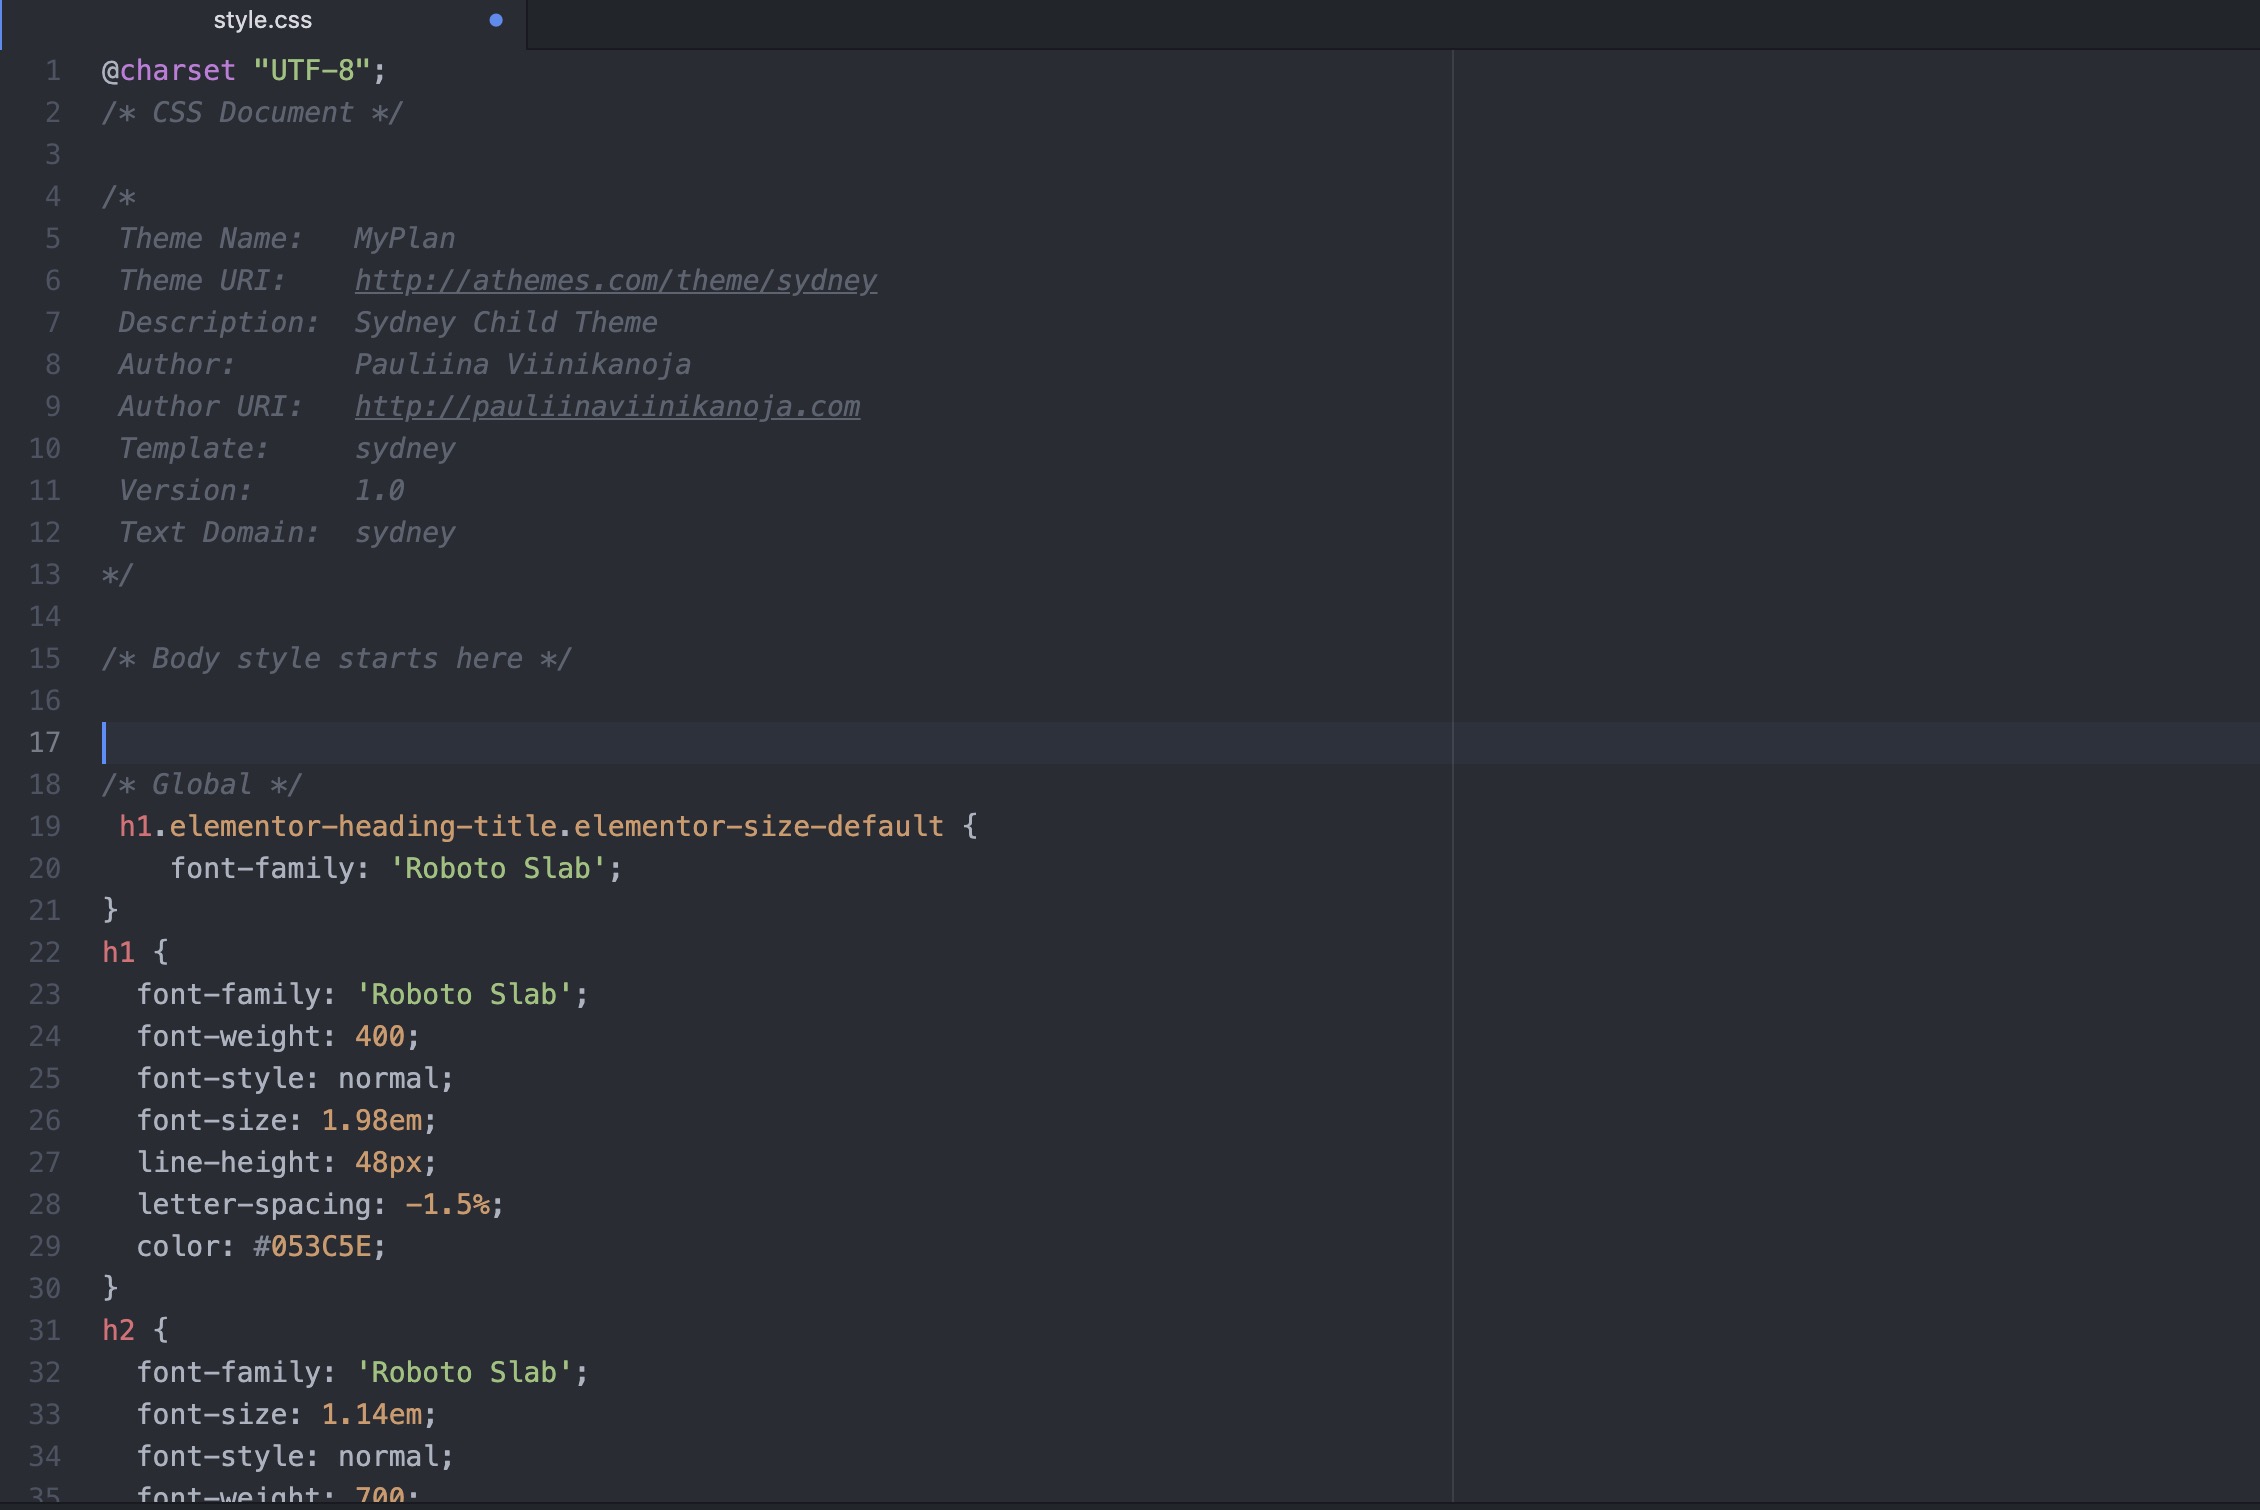Click 'Theme URI:' label on line 6
2260x1510 pixels.
202,281
